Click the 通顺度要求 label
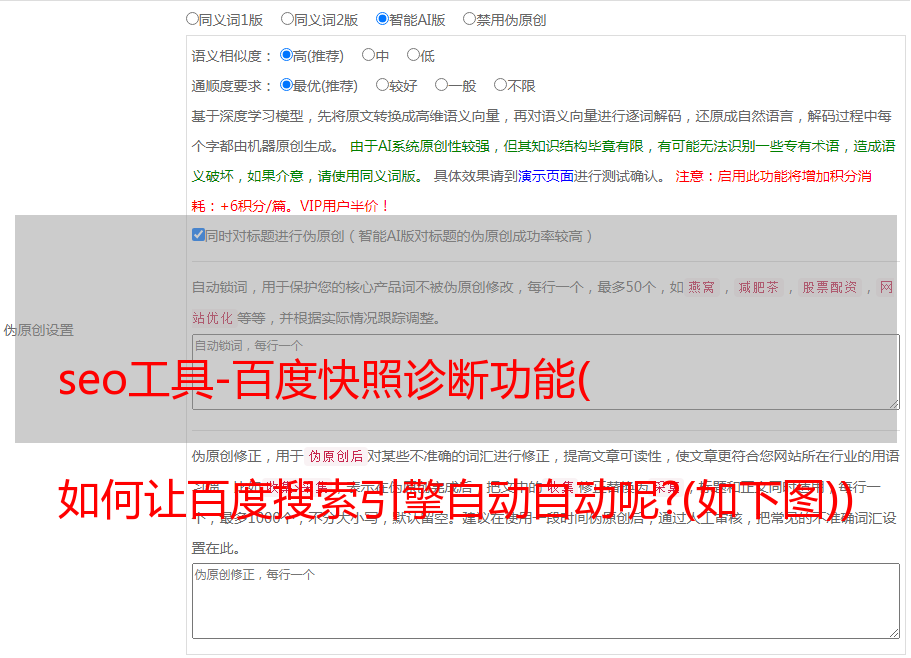The image size is (911, 658). (x=232, y=87)
